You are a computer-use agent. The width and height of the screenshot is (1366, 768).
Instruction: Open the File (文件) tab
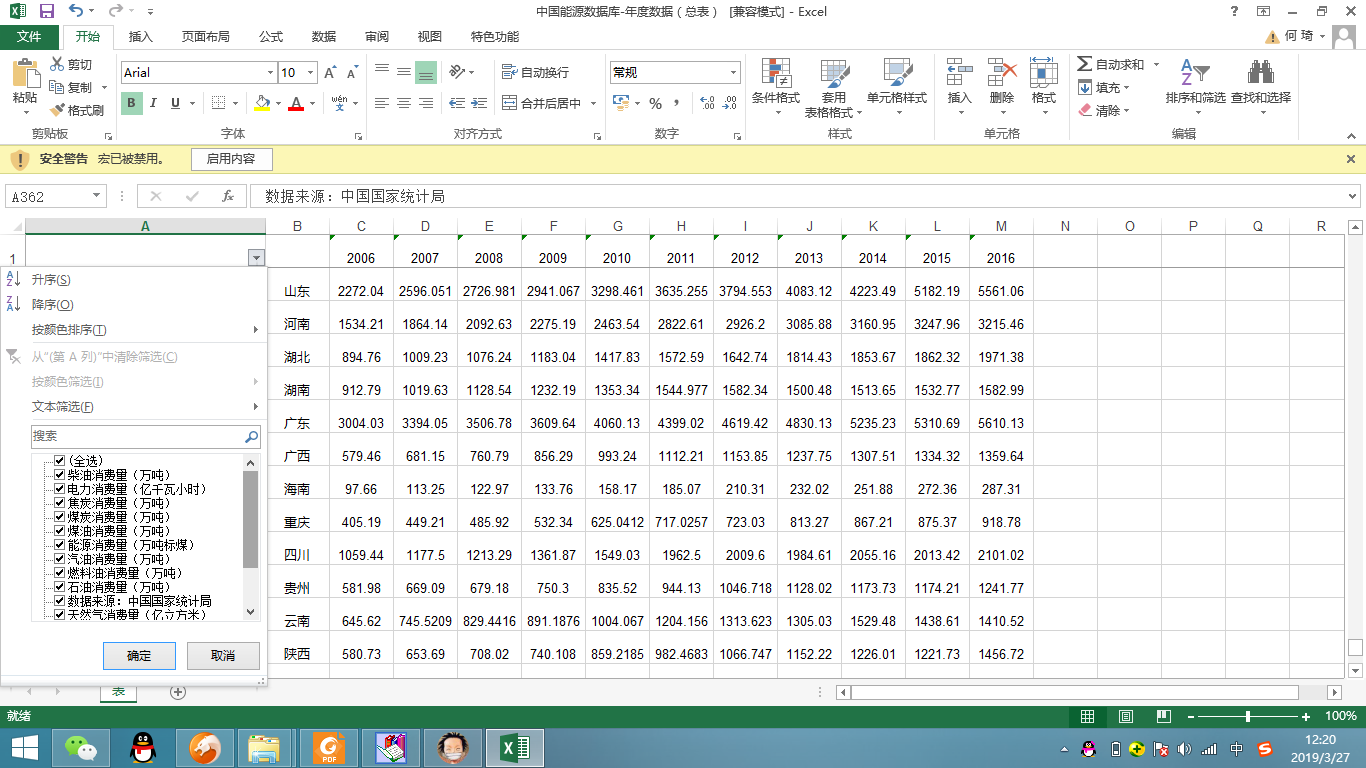pyautogui.click(x=29, y=37)
